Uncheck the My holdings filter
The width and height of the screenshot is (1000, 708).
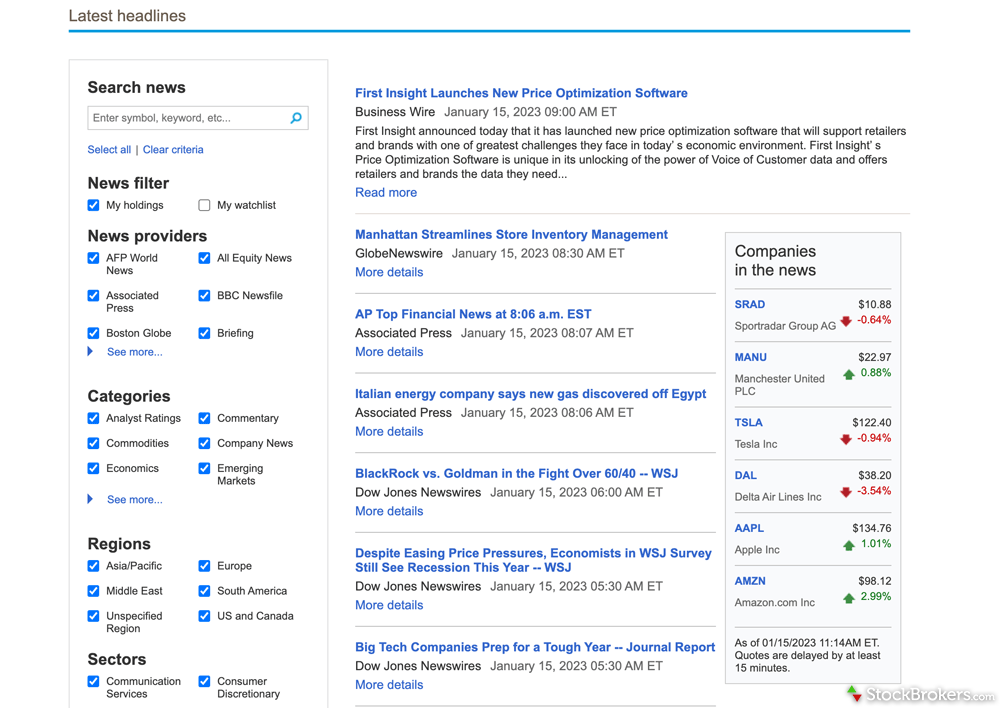[x=94, y=205]
